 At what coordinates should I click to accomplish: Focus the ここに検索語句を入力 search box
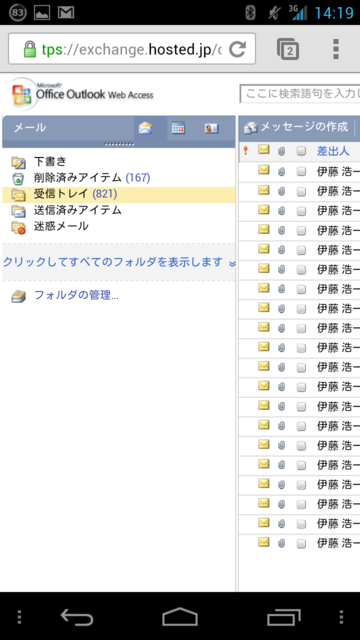[x=300, y=94]
